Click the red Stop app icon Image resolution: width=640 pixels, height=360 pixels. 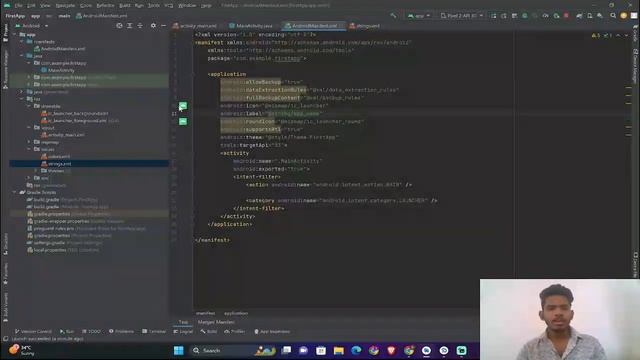566,16
